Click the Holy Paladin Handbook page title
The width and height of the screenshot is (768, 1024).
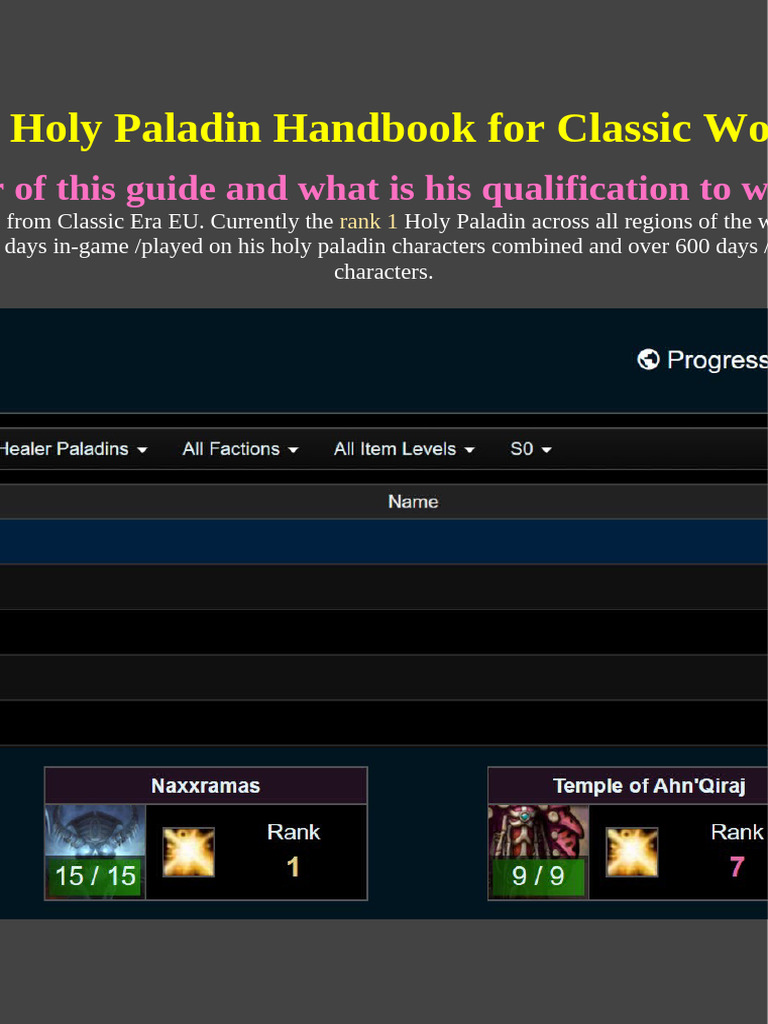pyautogui.click(x=389, y=127)
